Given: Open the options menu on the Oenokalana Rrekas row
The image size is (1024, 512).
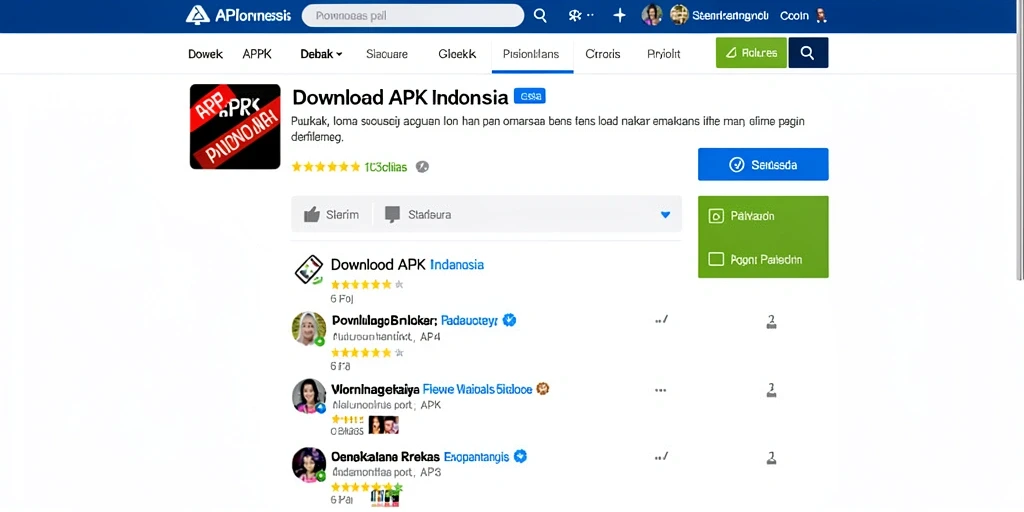Looking at the screenshot, I should click(661, 457).
